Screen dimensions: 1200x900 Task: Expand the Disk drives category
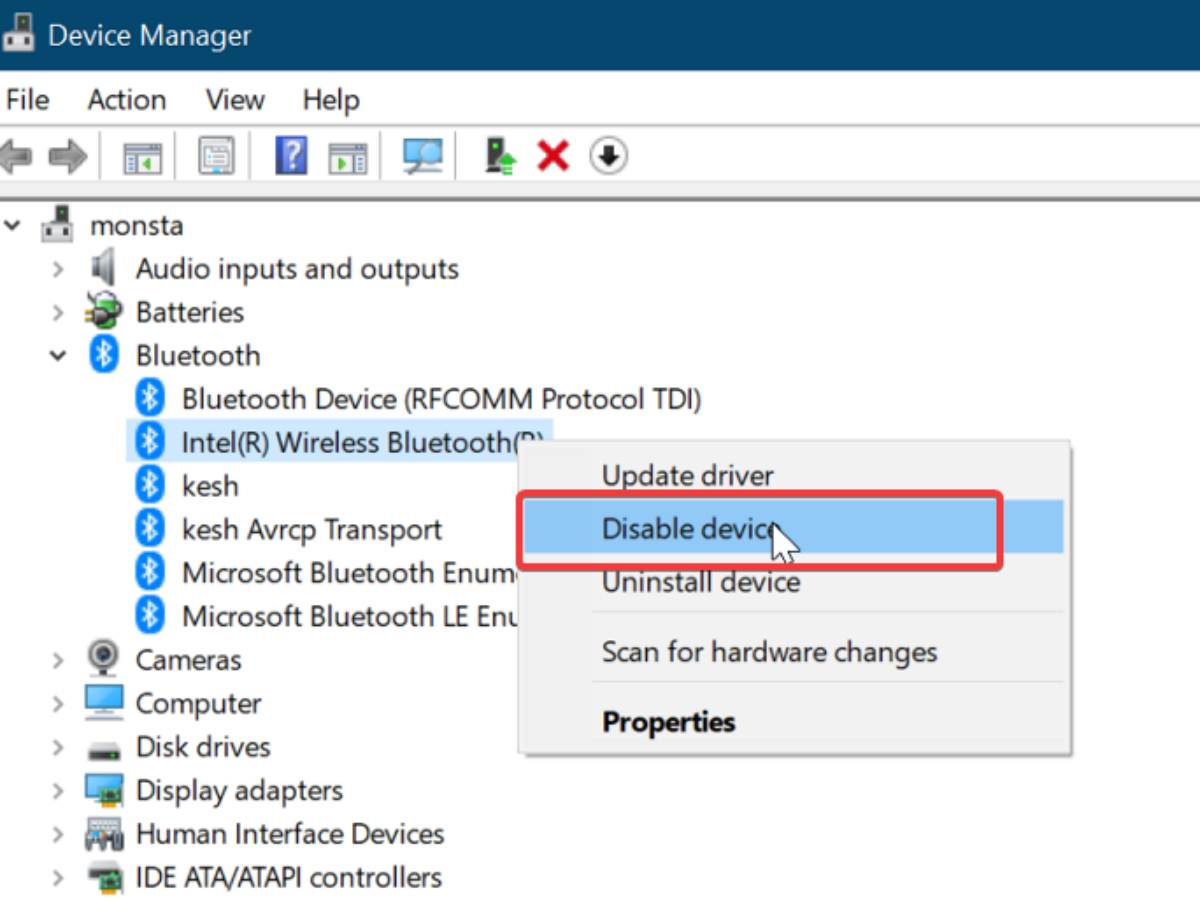click(x=58, y=747)
